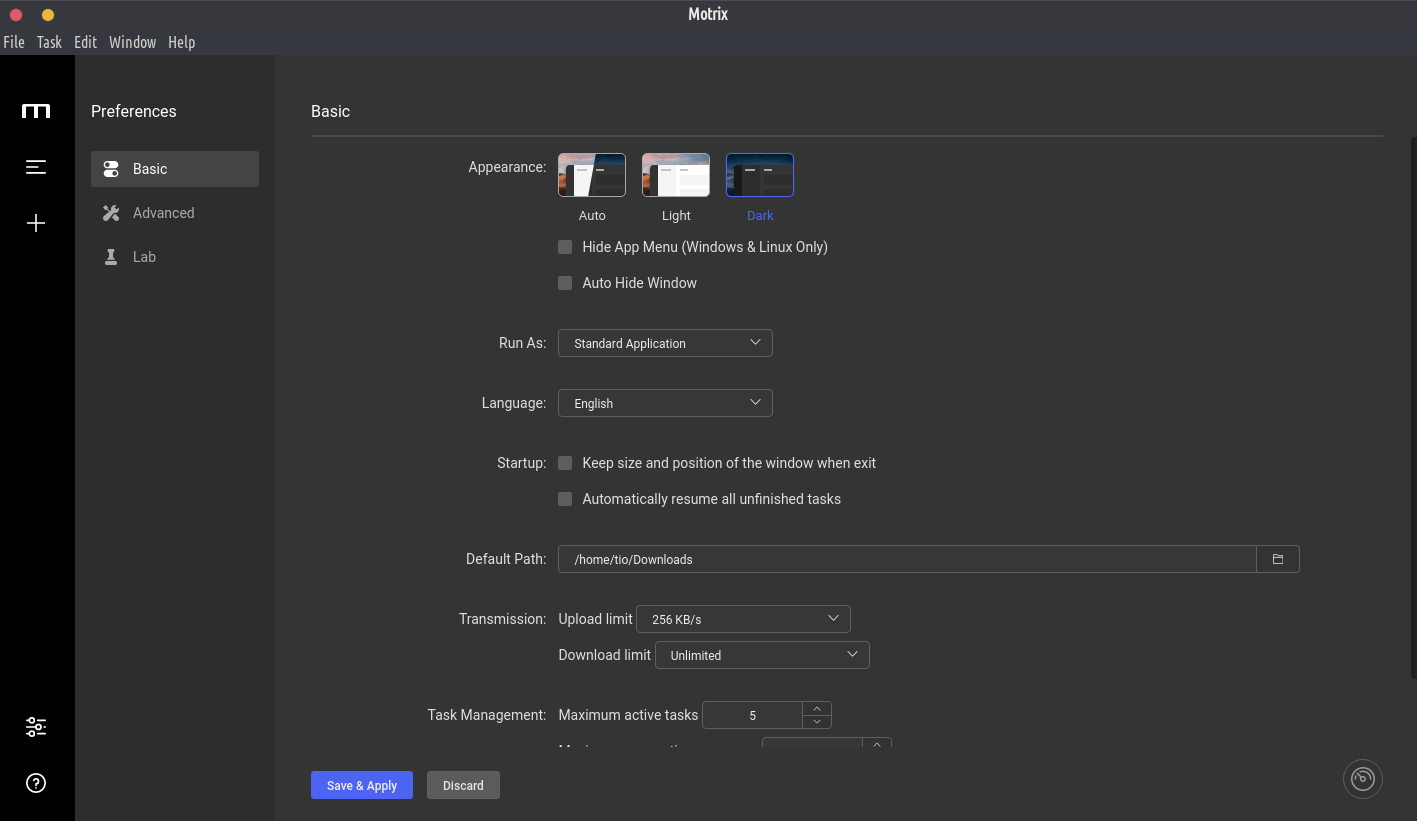Enable automatically resume all unfinished tasks
This screenshot has height=821, width=1417.
click(565, 499)
